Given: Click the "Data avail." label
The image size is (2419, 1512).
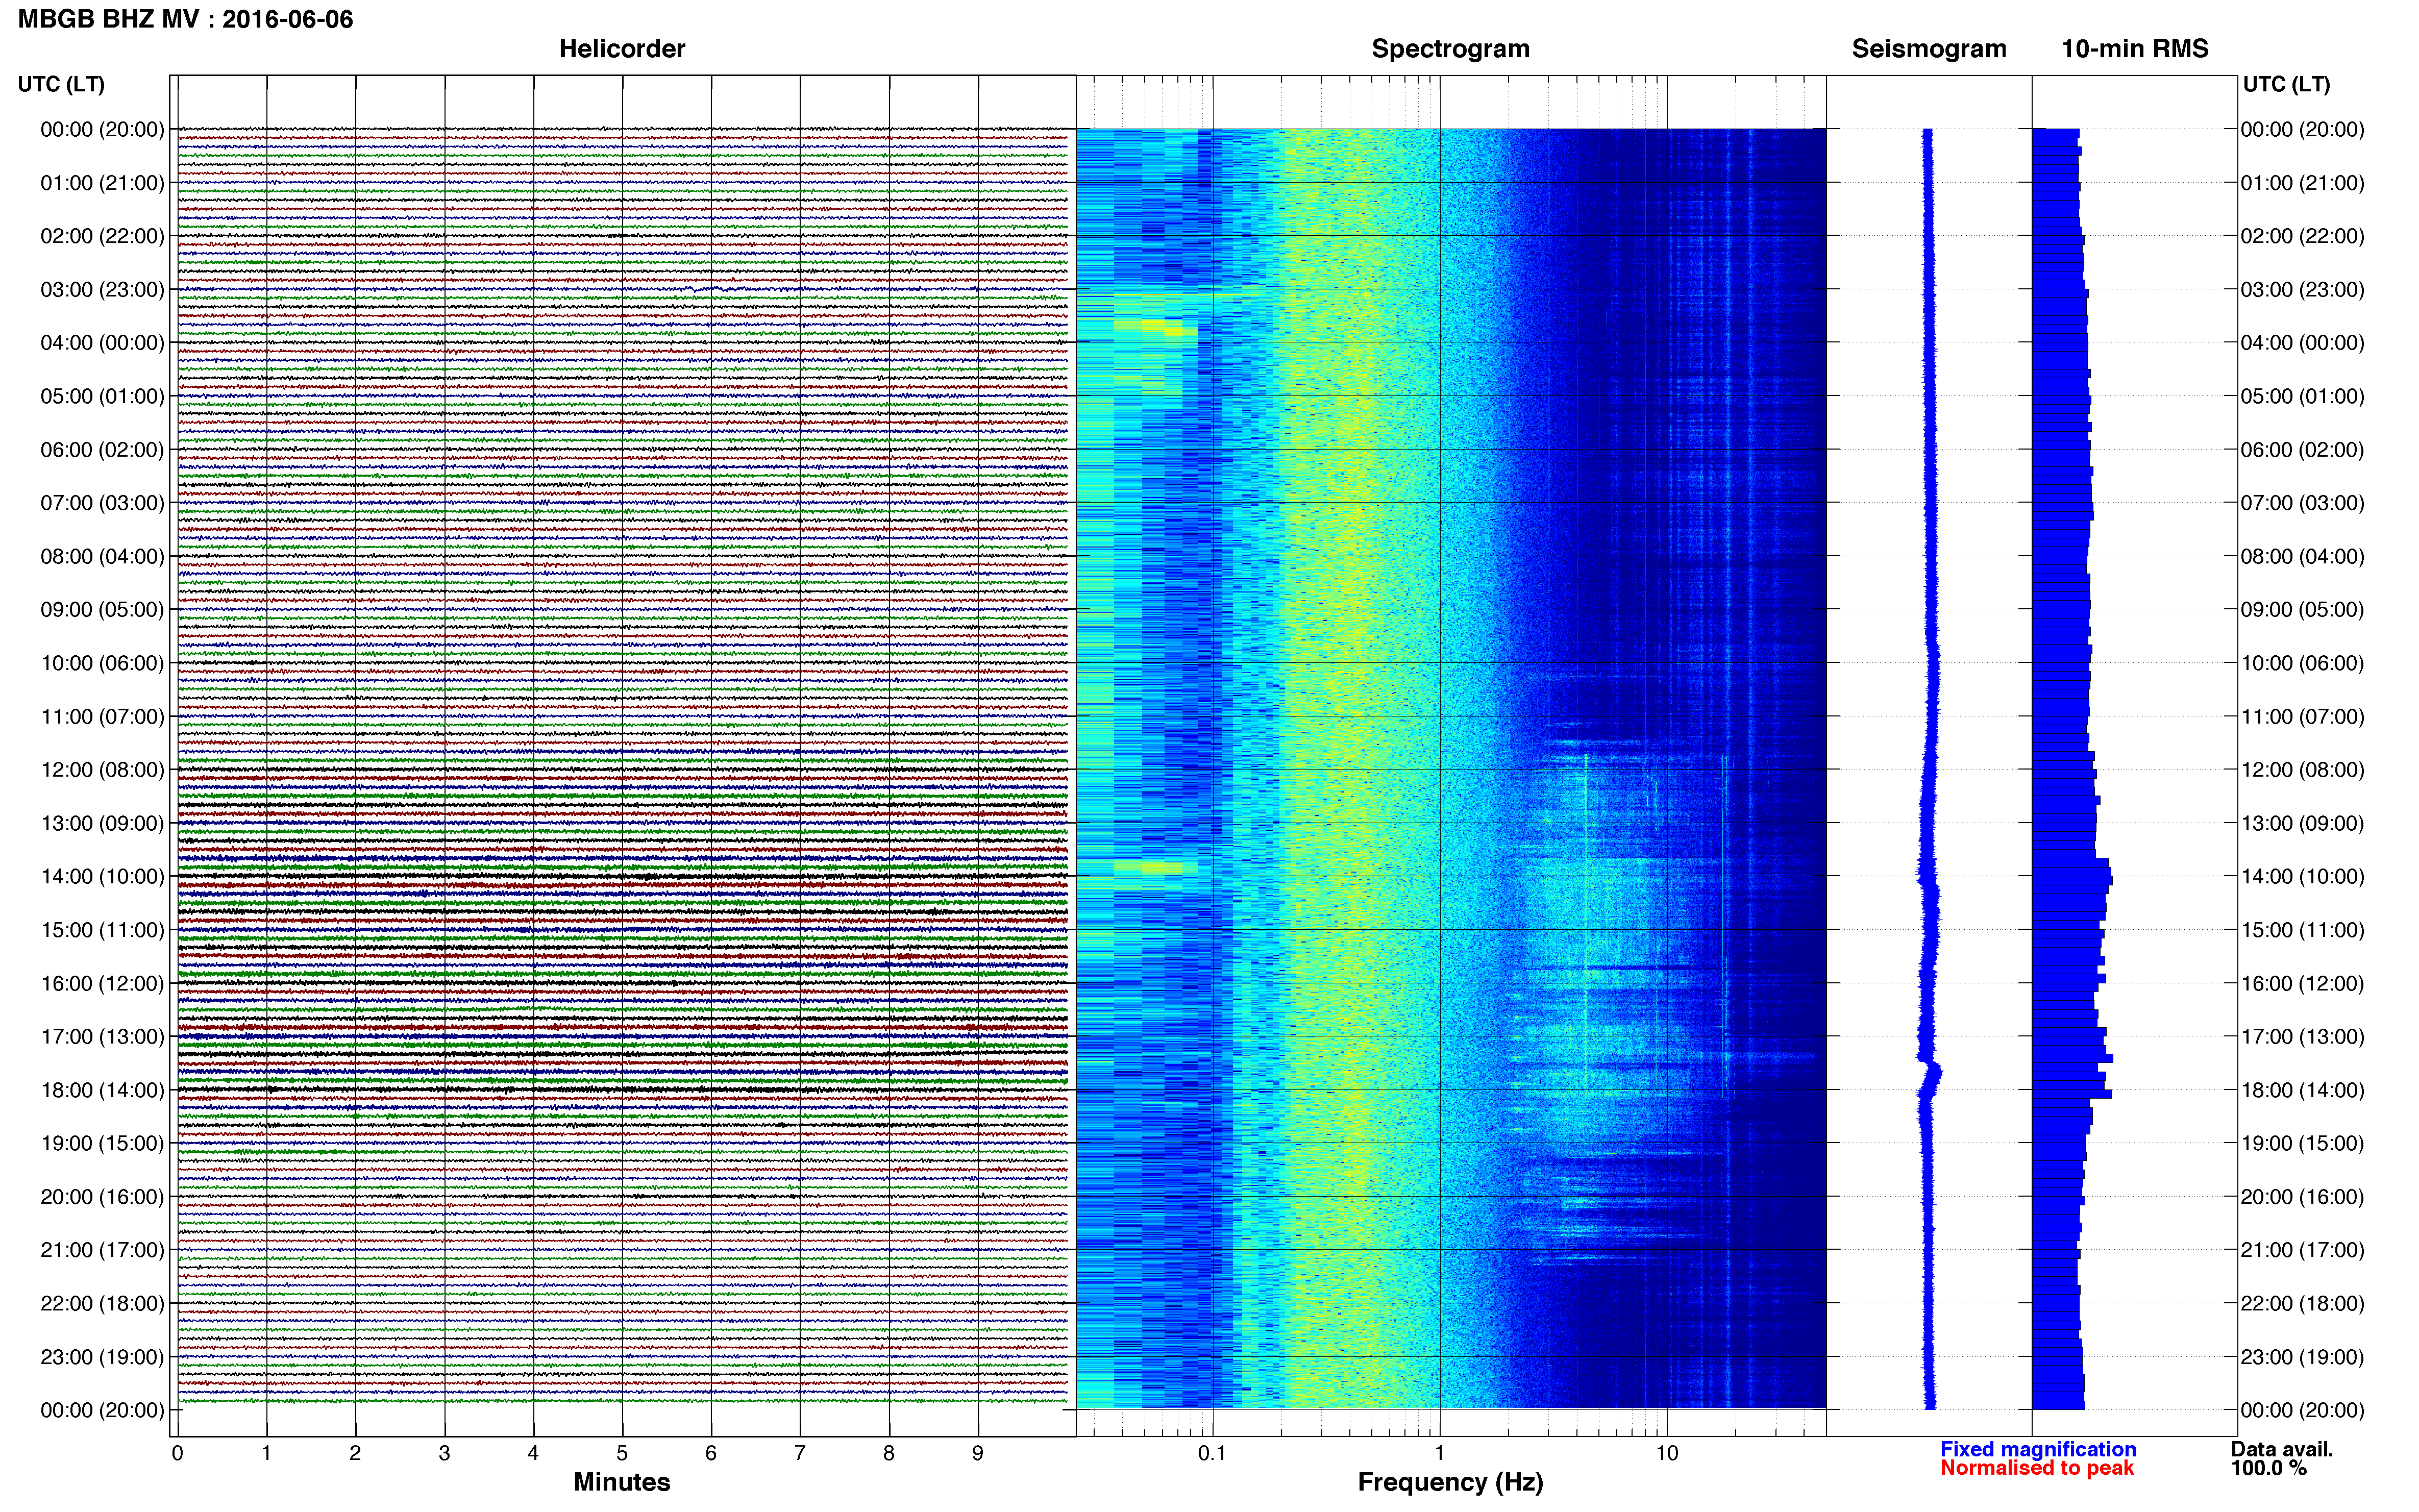Looking at the screenshot, I should point(2282,1449).
